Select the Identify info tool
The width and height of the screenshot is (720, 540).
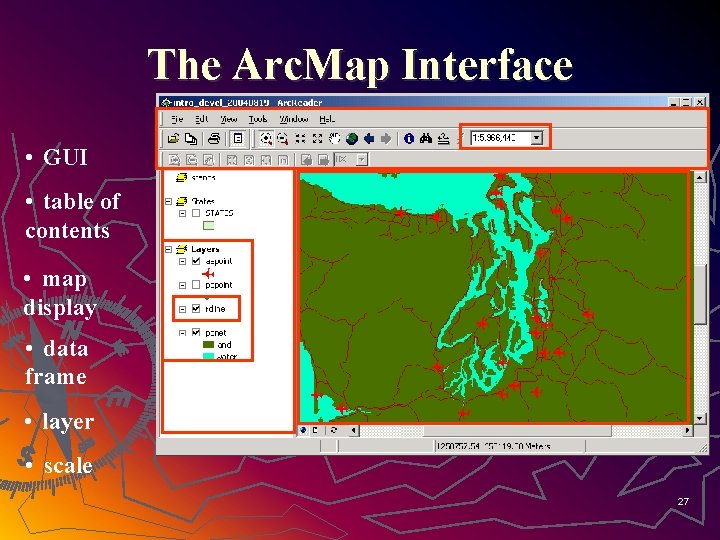[409, 138]
